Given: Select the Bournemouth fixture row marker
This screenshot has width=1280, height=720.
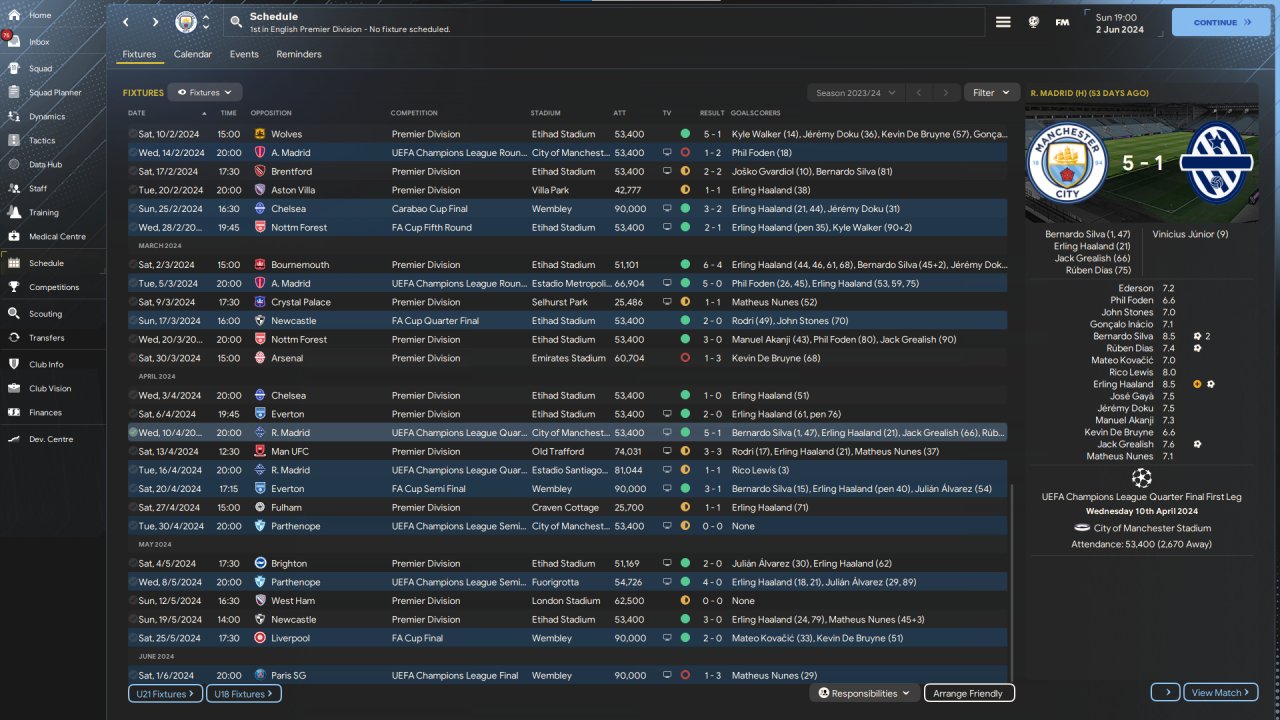Looking at the screenshot, I should [133, 265].
